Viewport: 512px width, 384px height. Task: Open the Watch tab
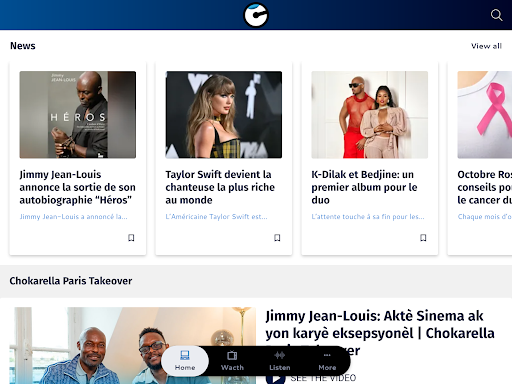pyautogui.click(x=232, y=361)
